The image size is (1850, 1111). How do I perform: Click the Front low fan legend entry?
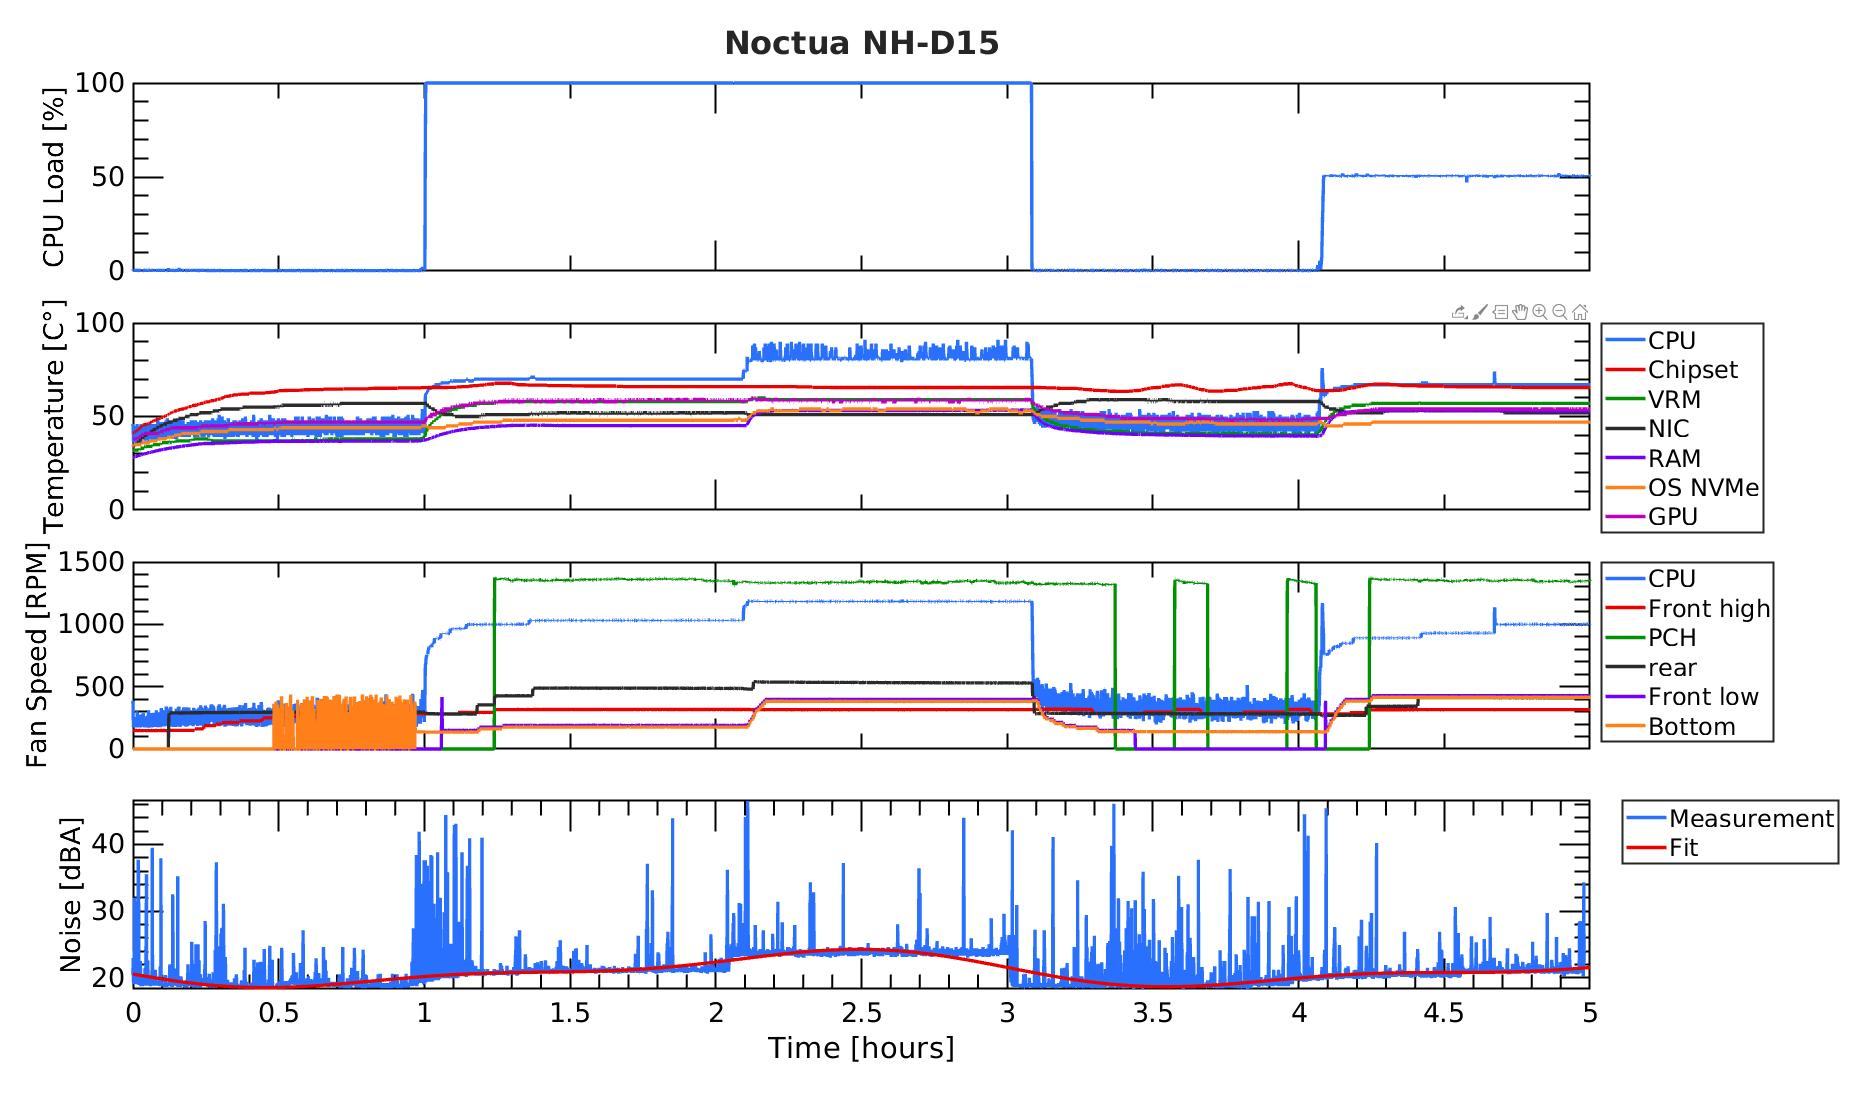pos(1683,697)
